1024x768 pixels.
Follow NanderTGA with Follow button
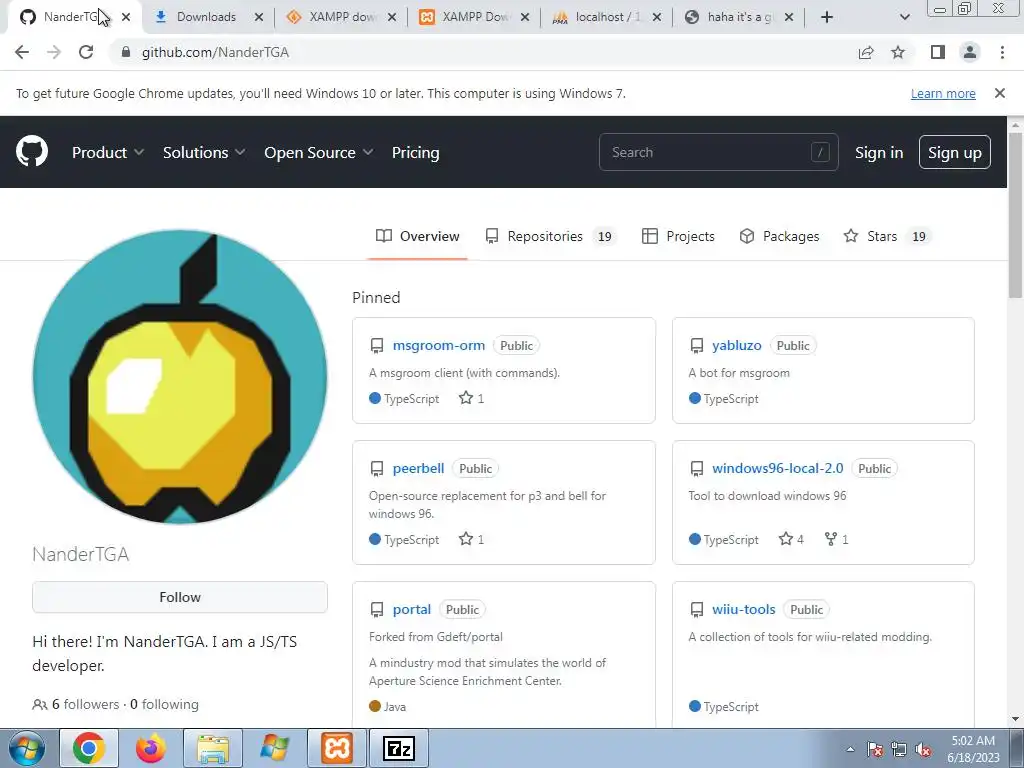pos(180,597)
